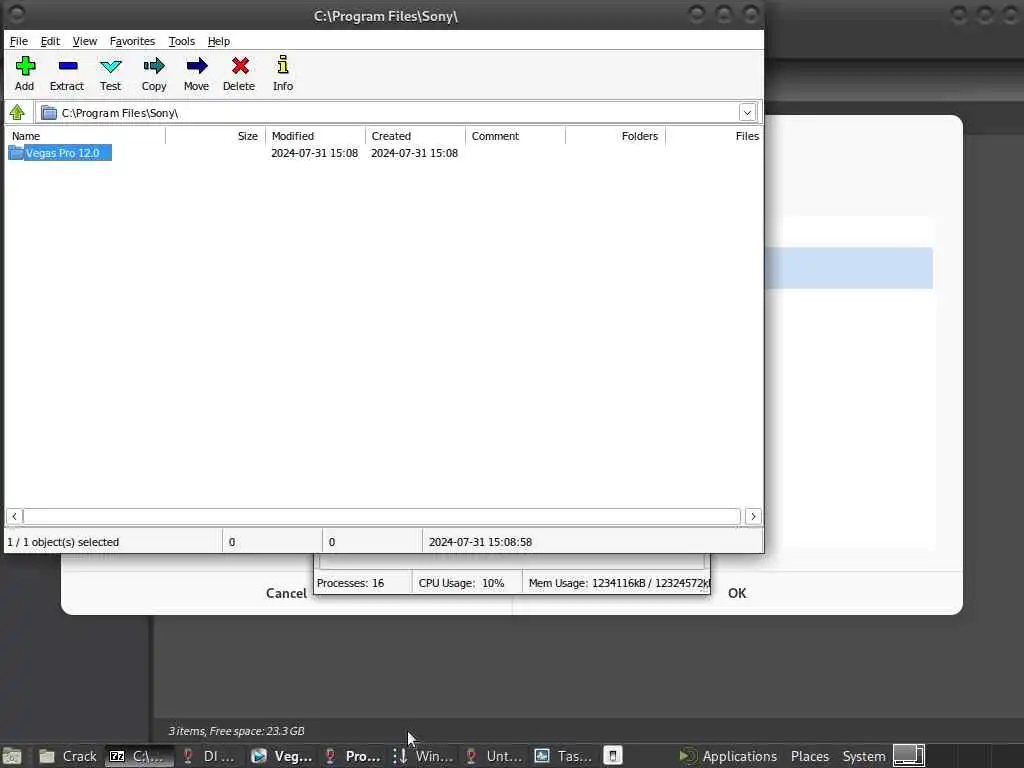Click 'Processes: 16' in task manager status

point(350,583)
